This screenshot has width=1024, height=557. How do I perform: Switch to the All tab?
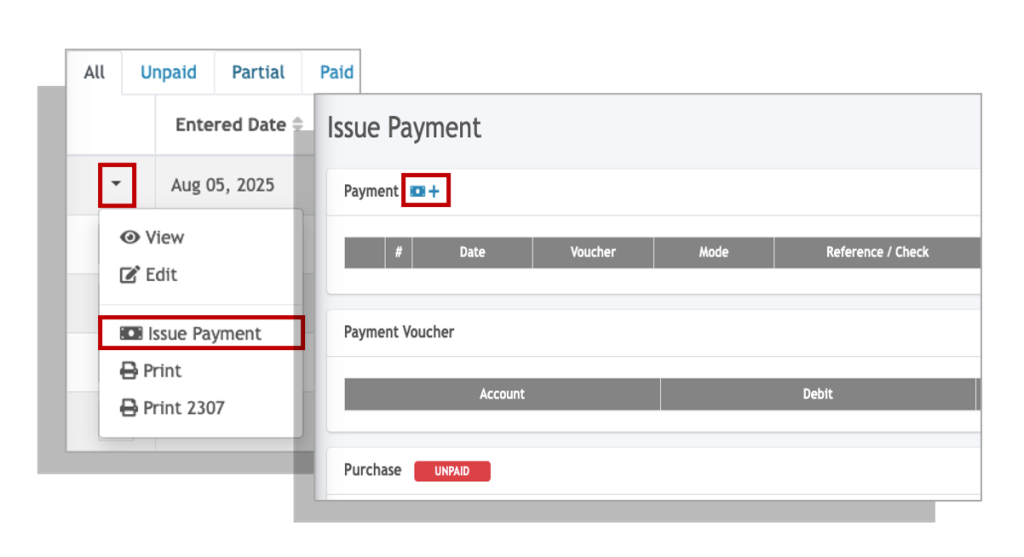click(94, 72)
